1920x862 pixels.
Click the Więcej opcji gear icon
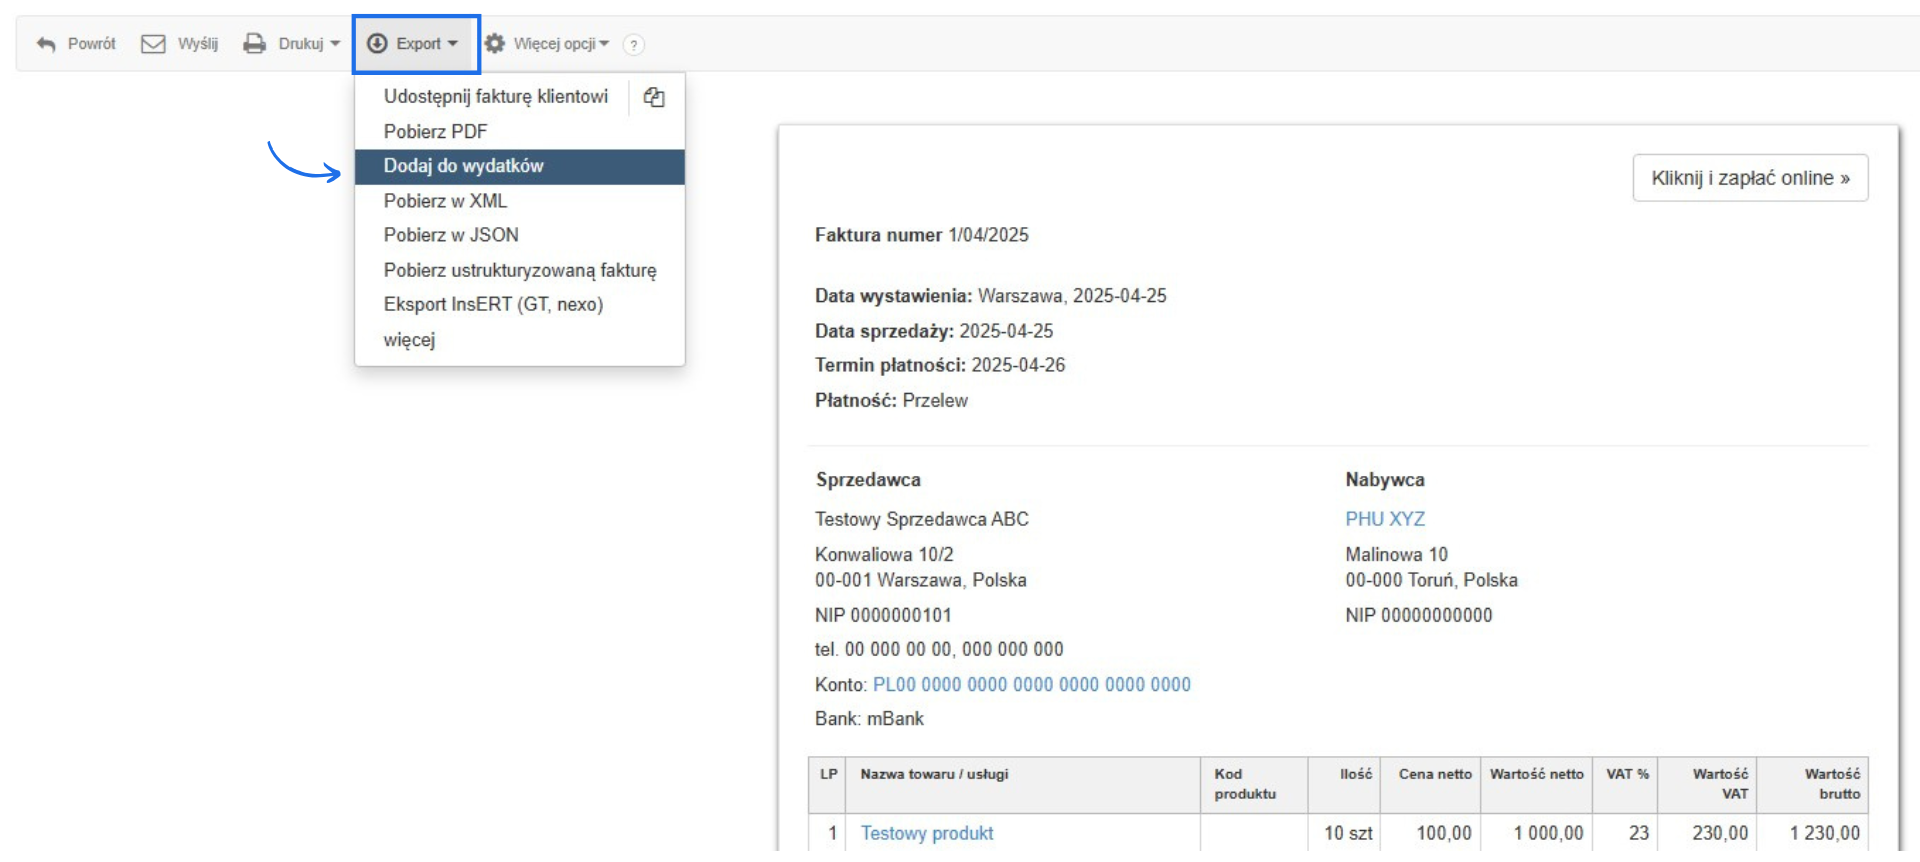(x=495, y=44)
